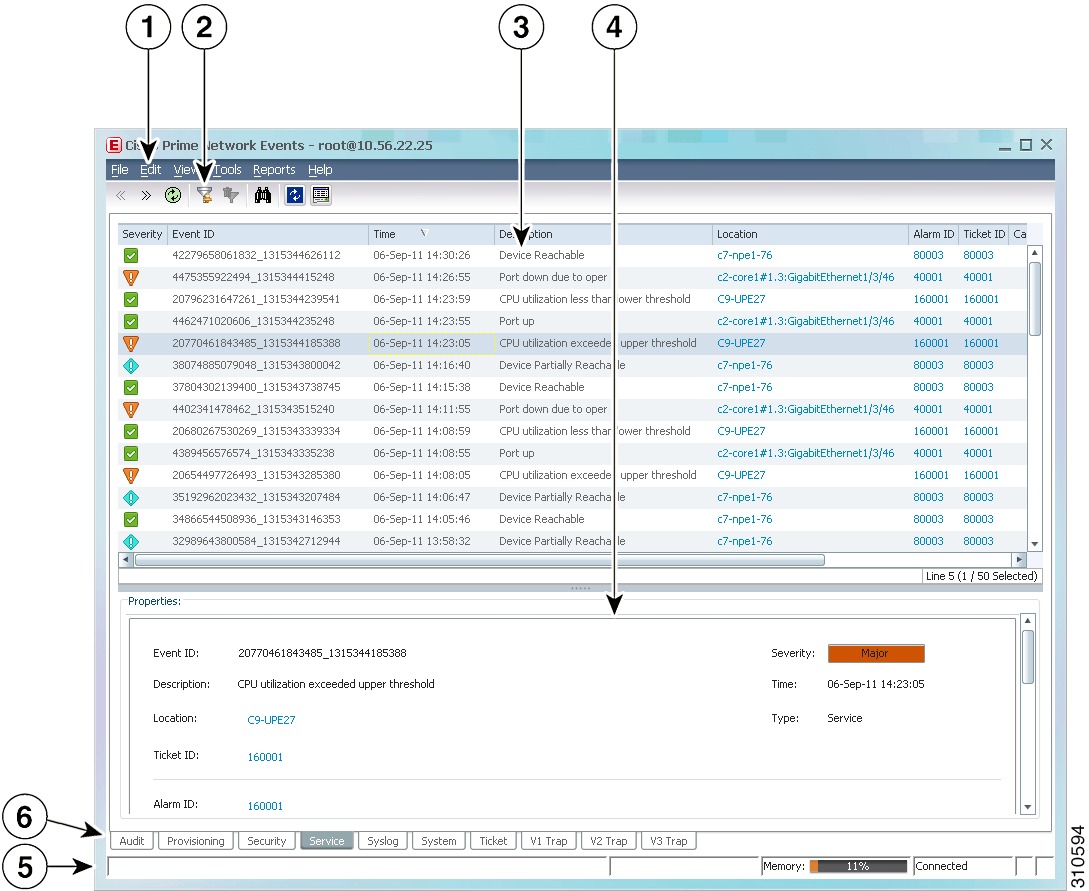
Task: Click table vertical scrollbar down arrow
Action: (x=1035, y=544)
